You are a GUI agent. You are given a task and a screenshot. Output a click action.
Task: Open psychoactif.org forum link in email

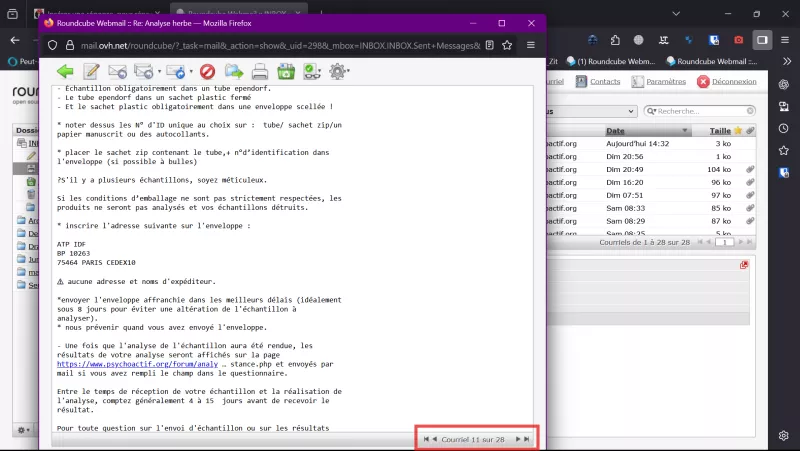(x=137, y=364)
